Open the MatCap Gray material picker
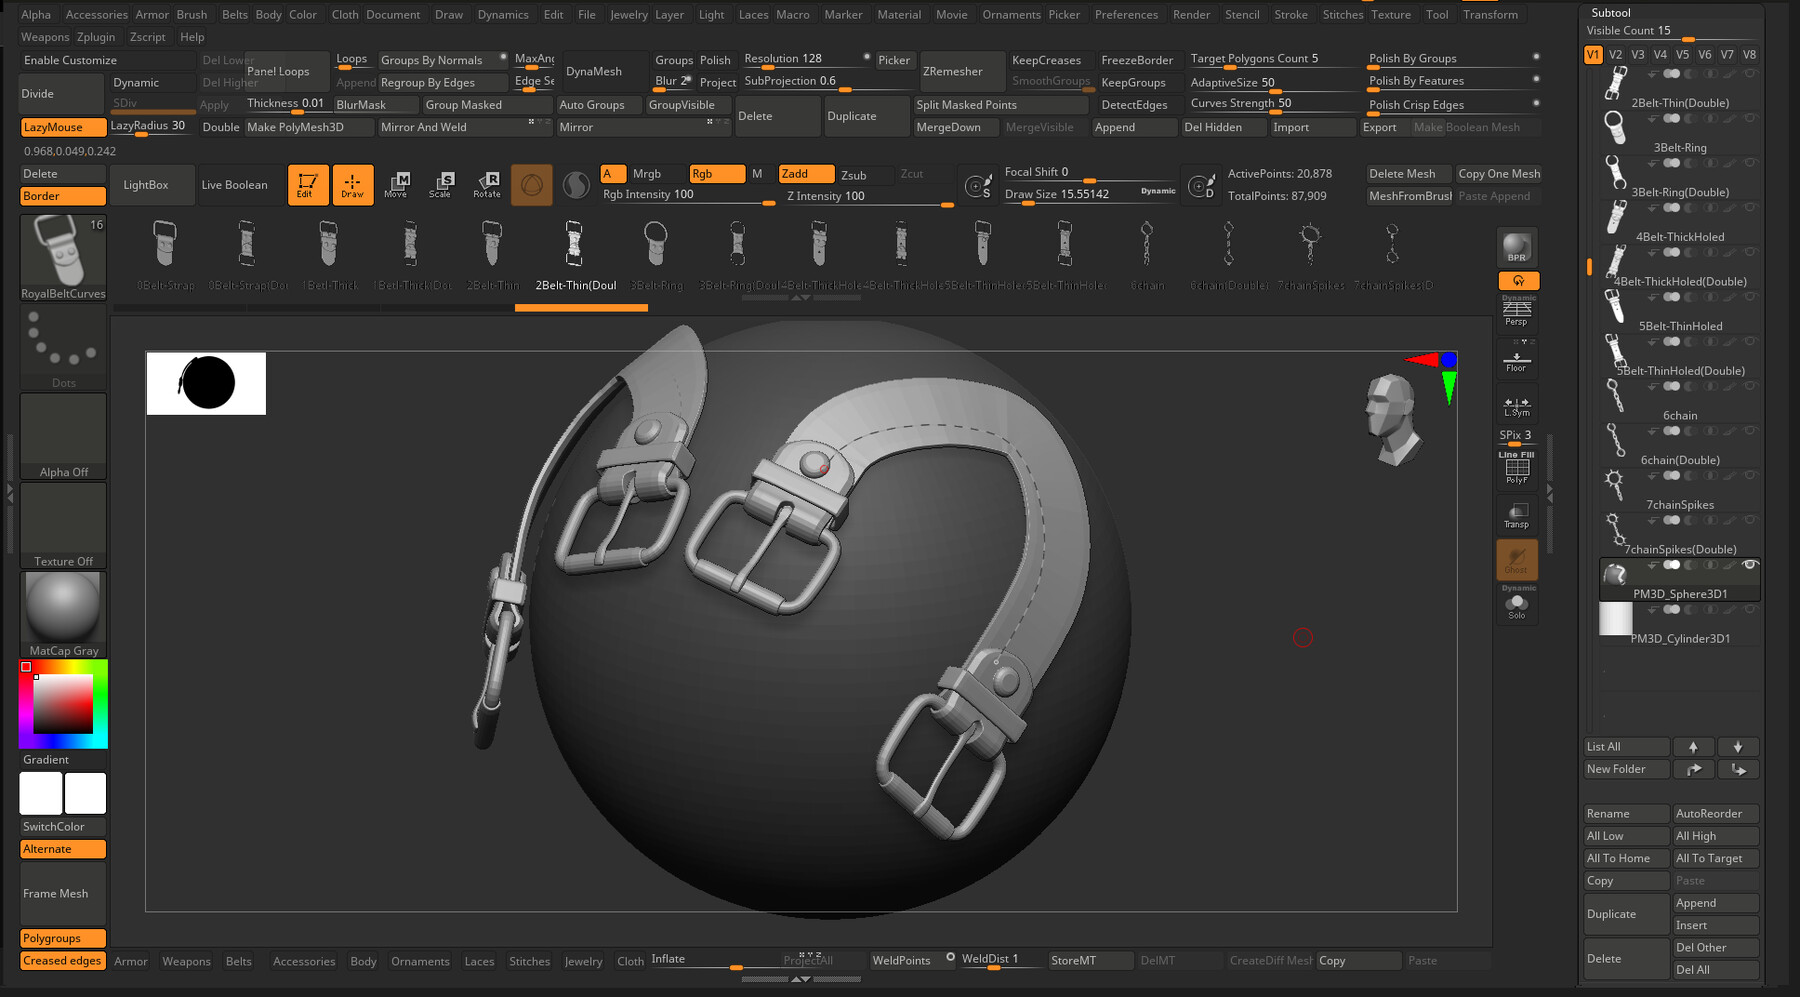This screenshot has height=997, width=1800. [x=63, y=615]
